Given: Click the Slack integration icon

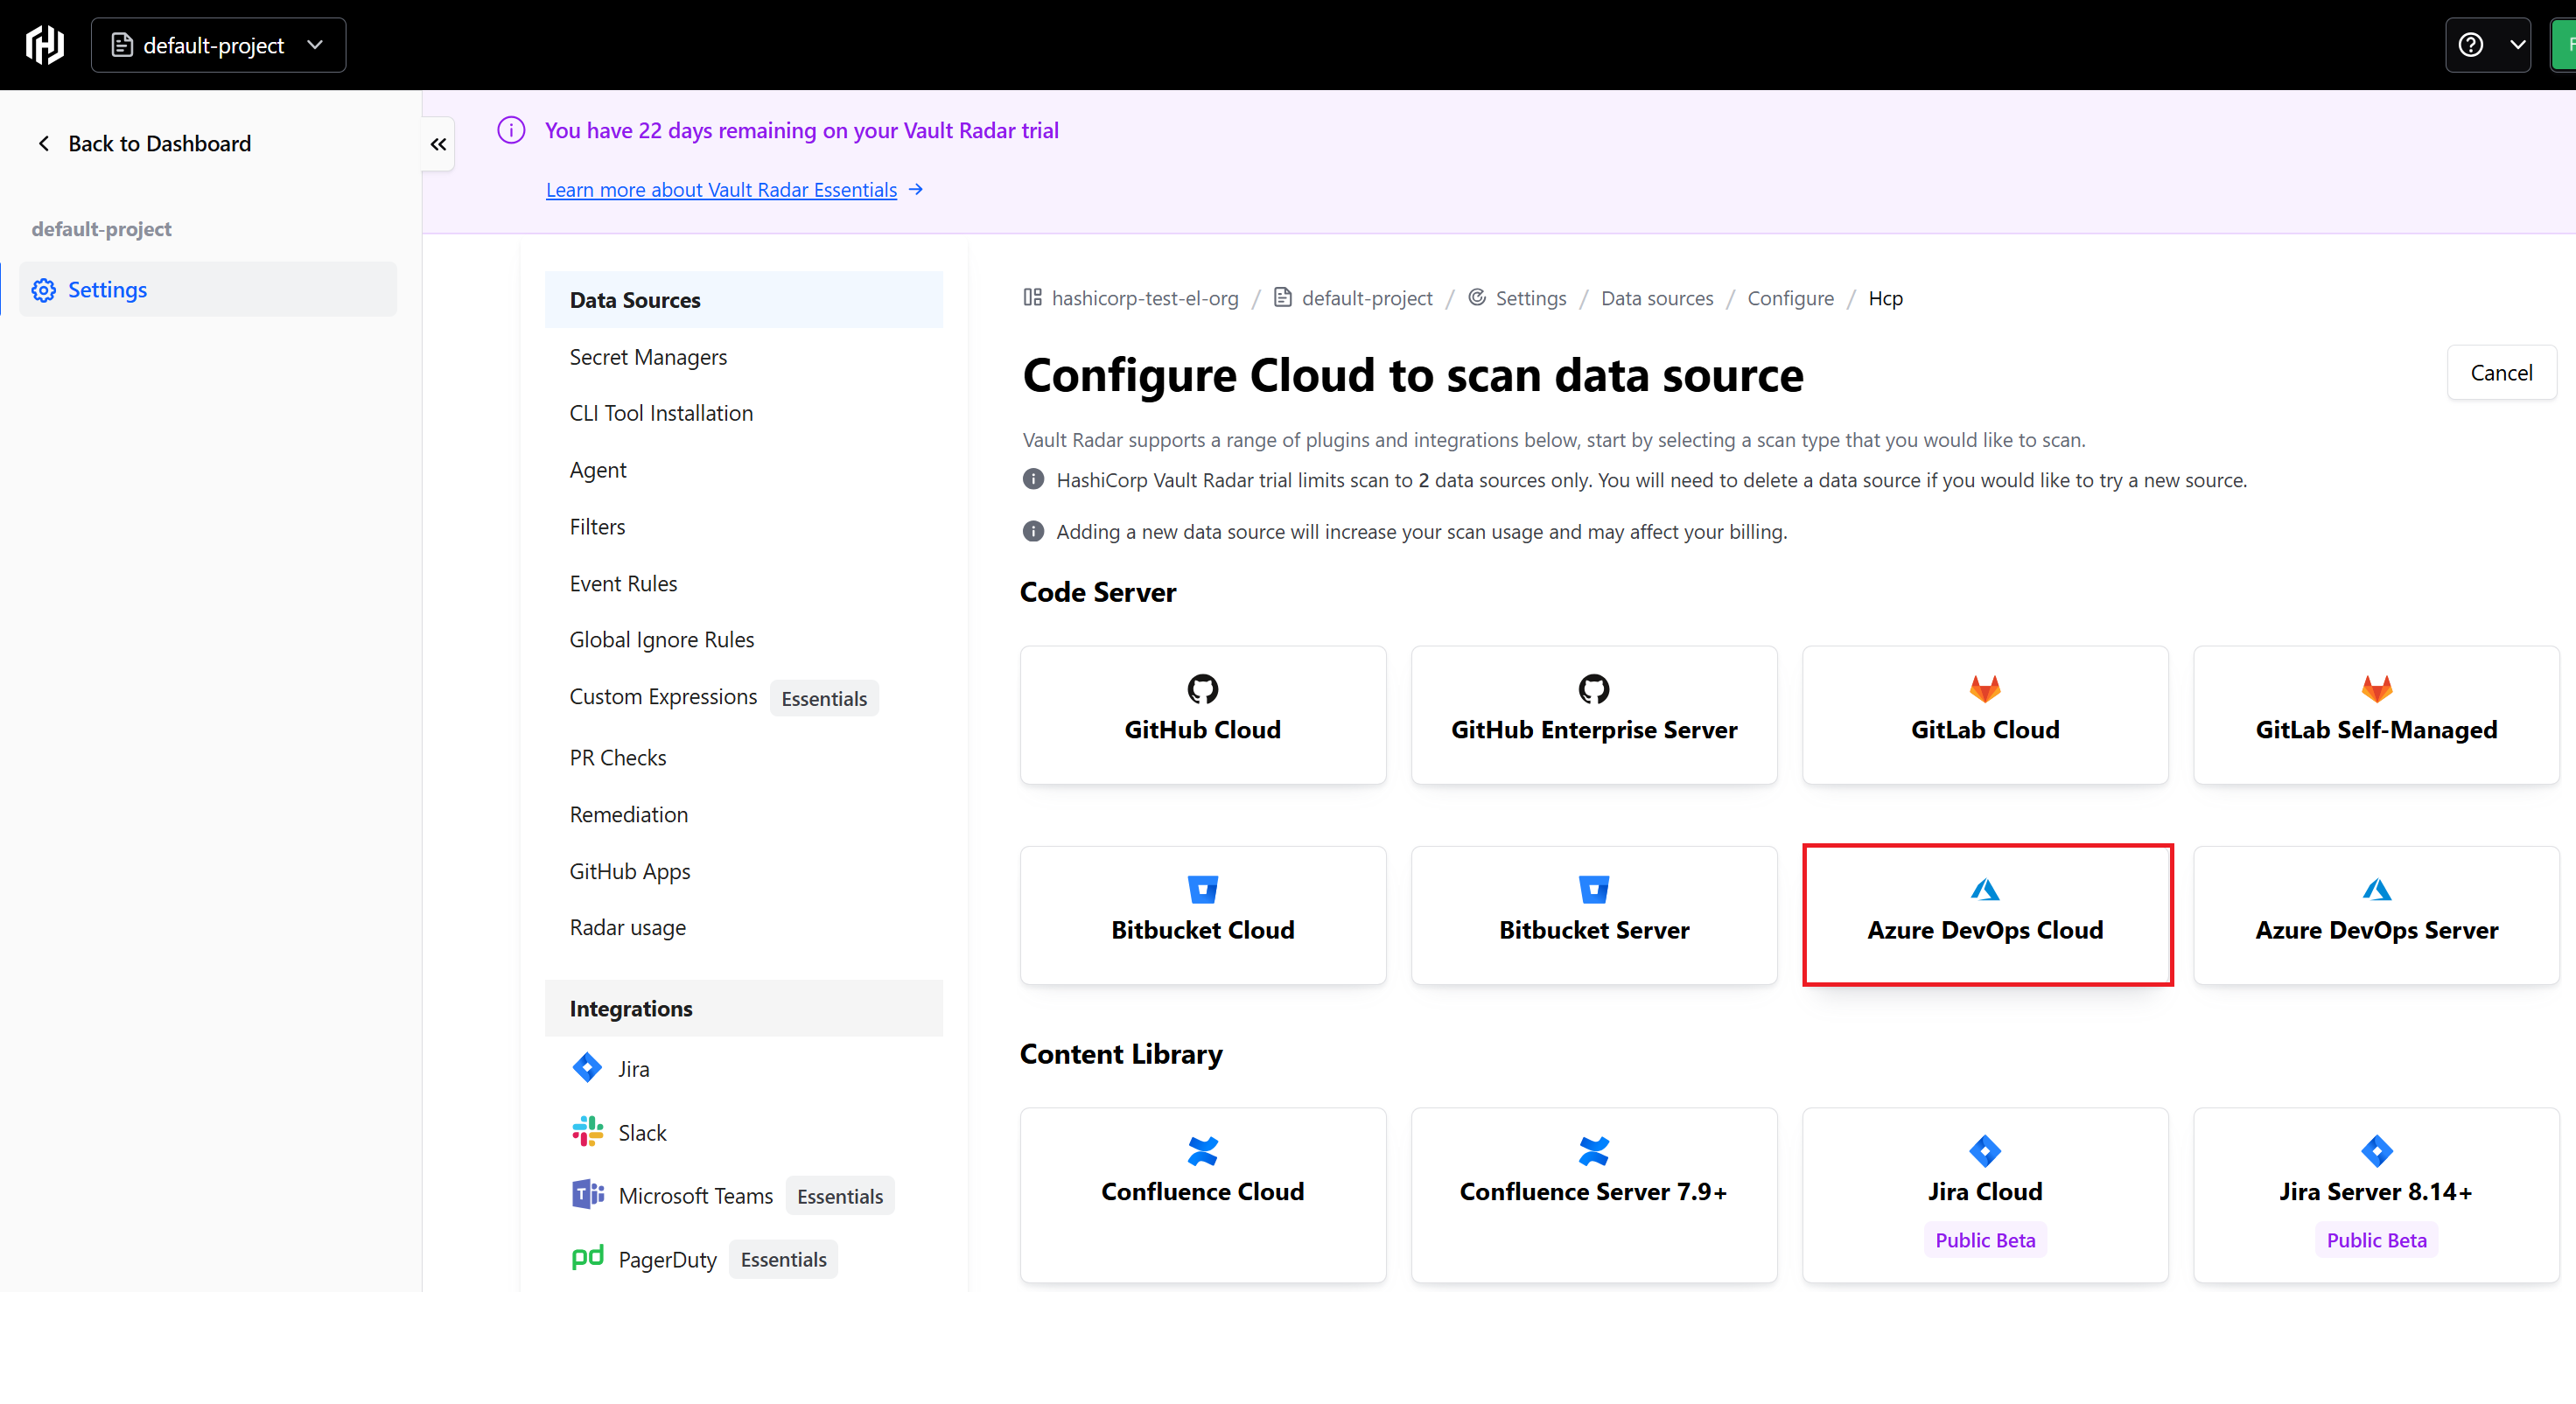Looking at the screenshot, I should click(x=587, y=1132).
